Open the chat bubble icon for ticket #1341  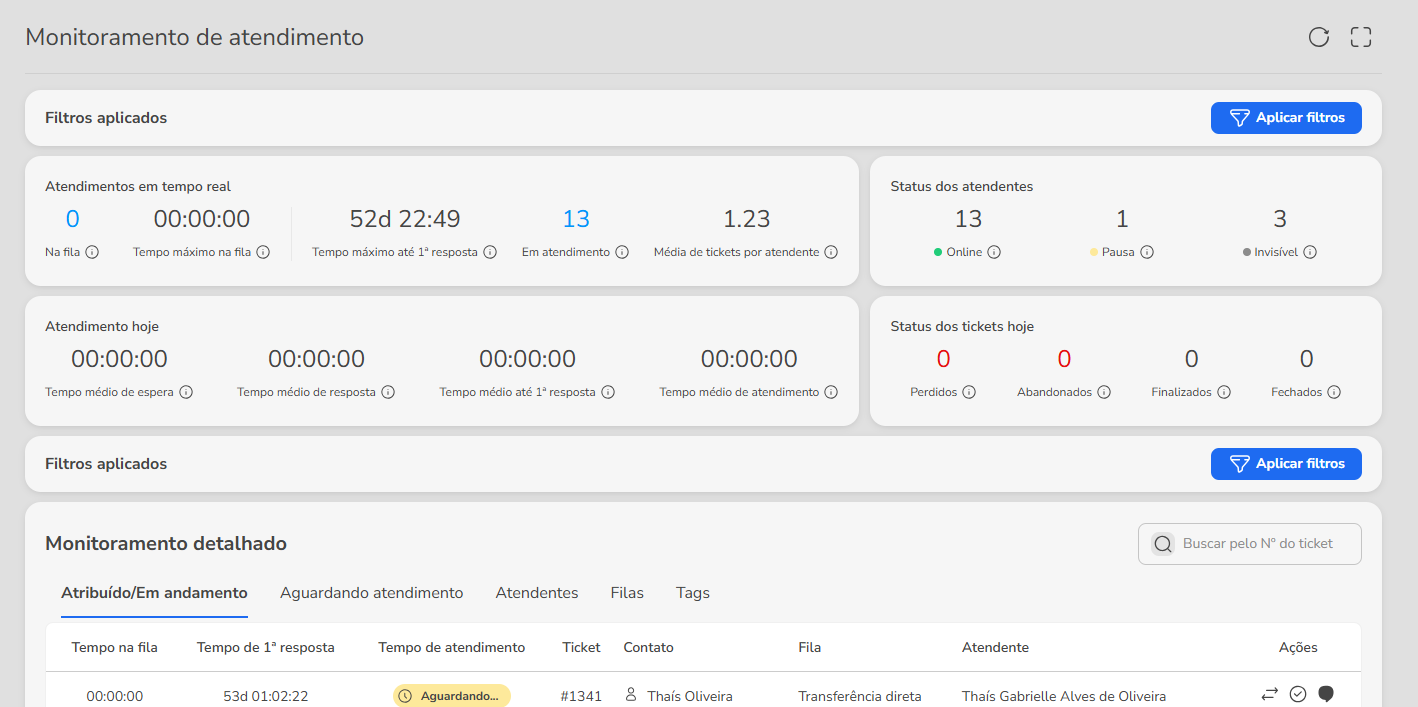click(x=1326, y=694)
